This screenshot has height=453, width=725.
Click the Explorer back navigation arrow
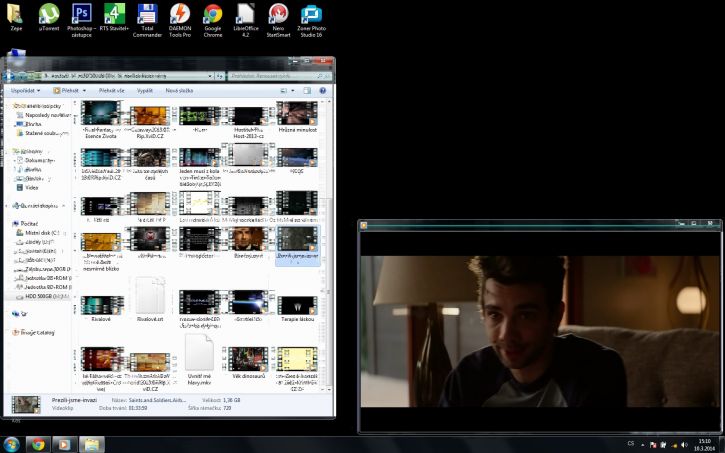9,76
